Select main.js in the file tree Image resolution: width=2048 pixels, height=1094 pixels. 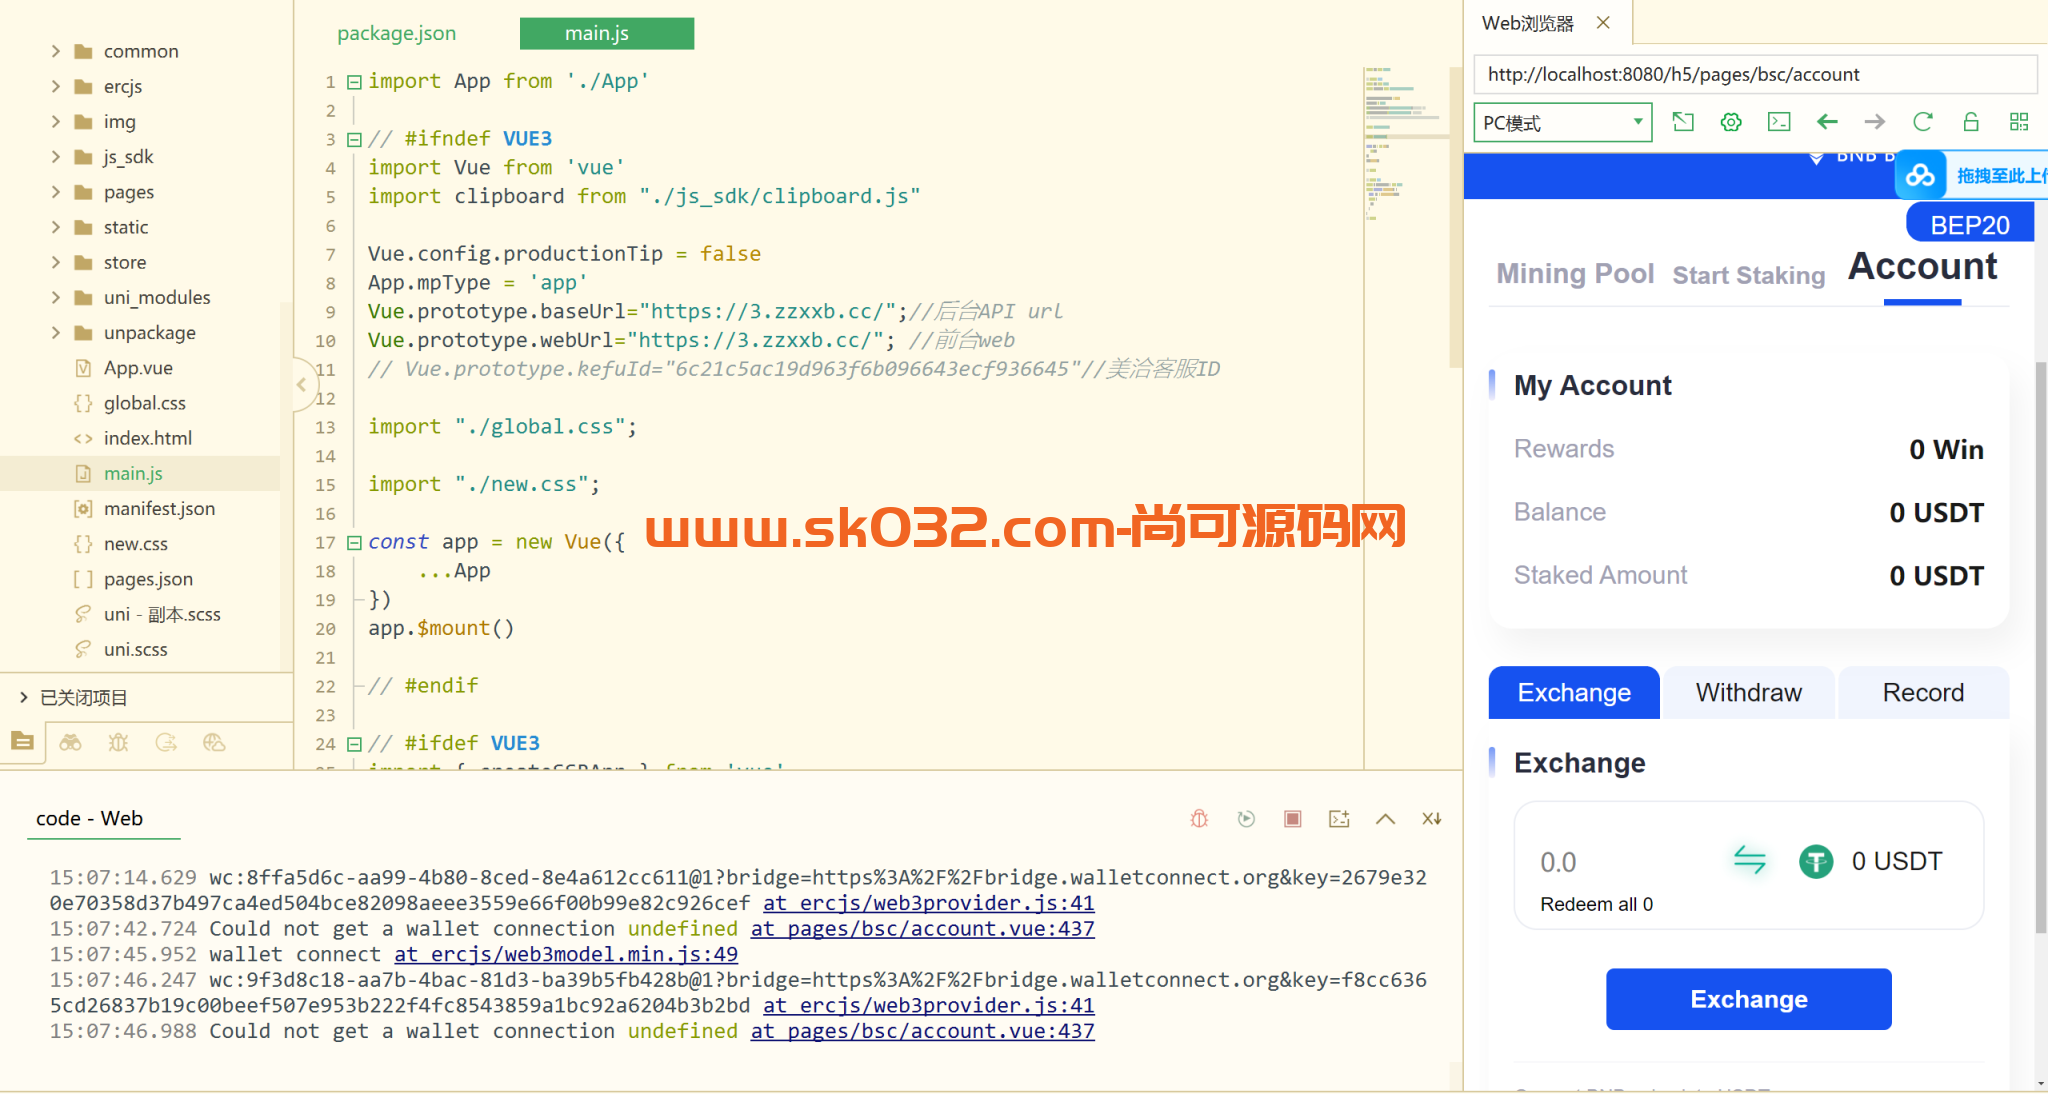[x=133, y=473]
